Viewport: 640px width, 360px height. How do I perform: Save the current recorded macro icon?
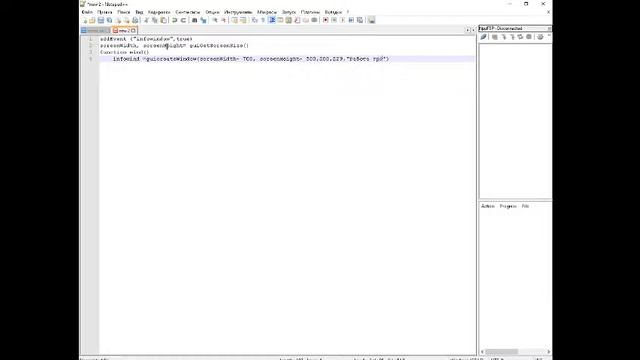pos(359,20)
